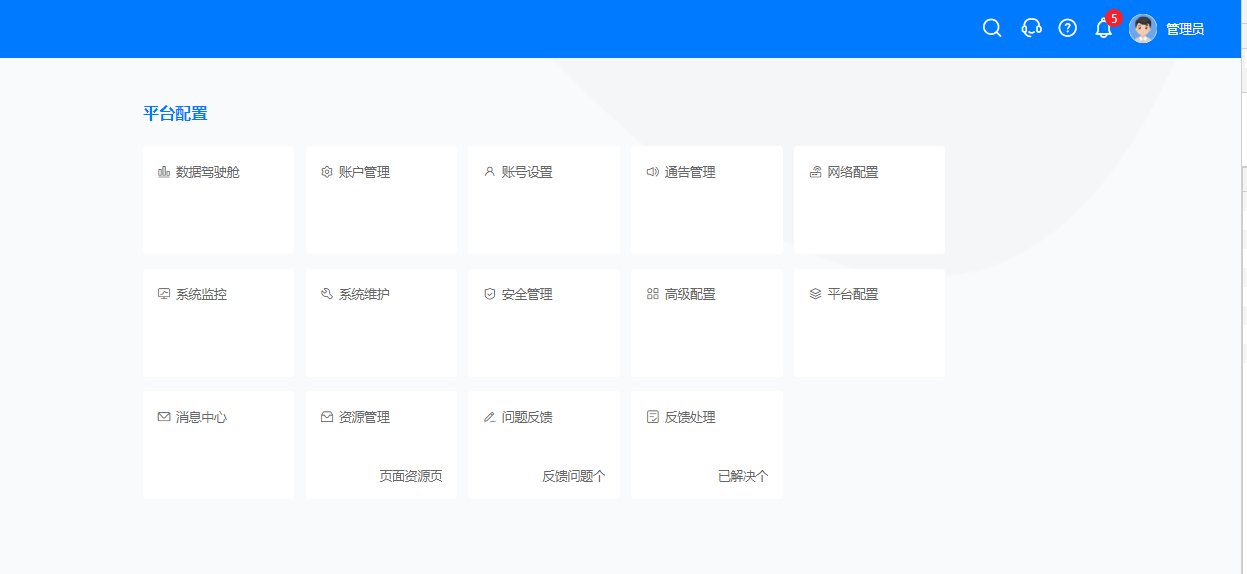Click the 安全管理 shield icon
1247x574 pixels.
coord(489,294)
